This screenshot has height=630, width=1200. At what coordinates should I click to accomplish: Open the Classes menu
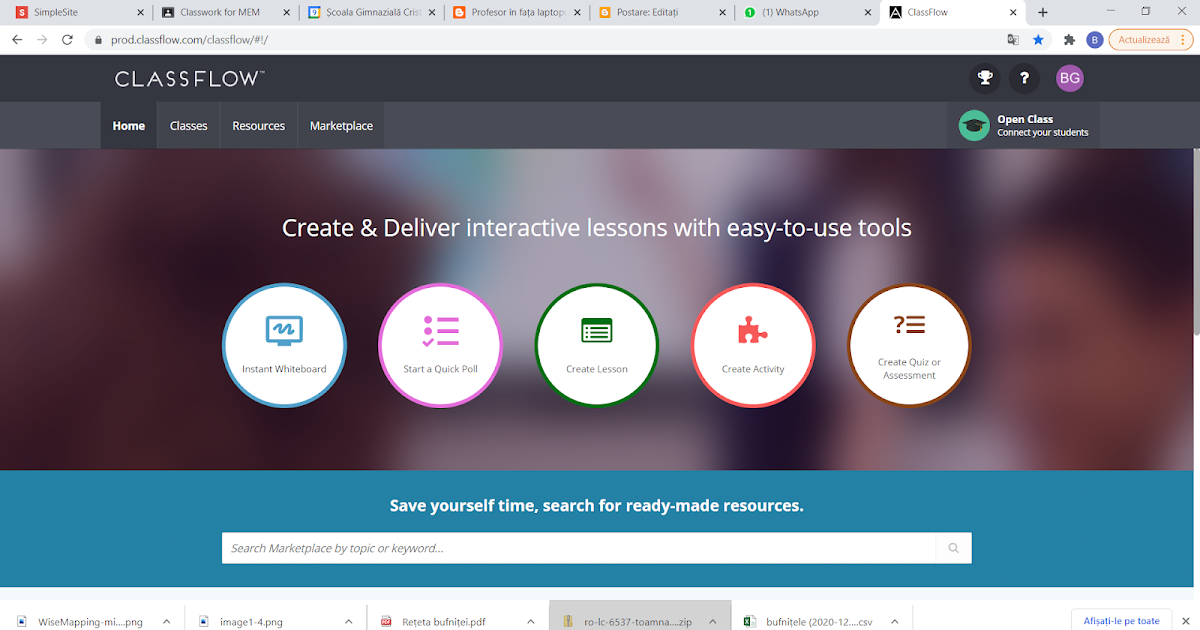(x=188, y=125)
